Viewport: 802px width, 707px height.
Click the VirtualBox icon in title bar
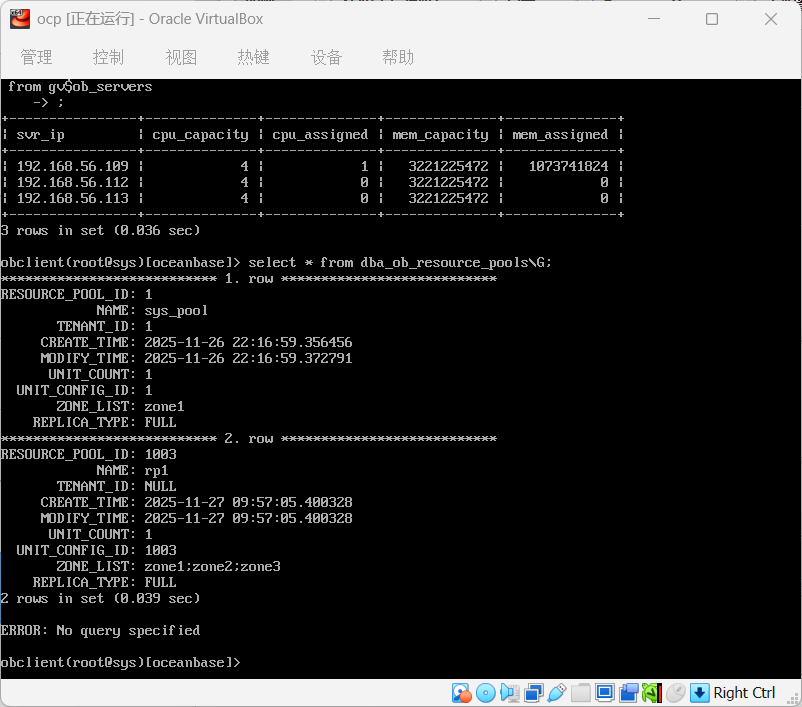click(18, 19)
